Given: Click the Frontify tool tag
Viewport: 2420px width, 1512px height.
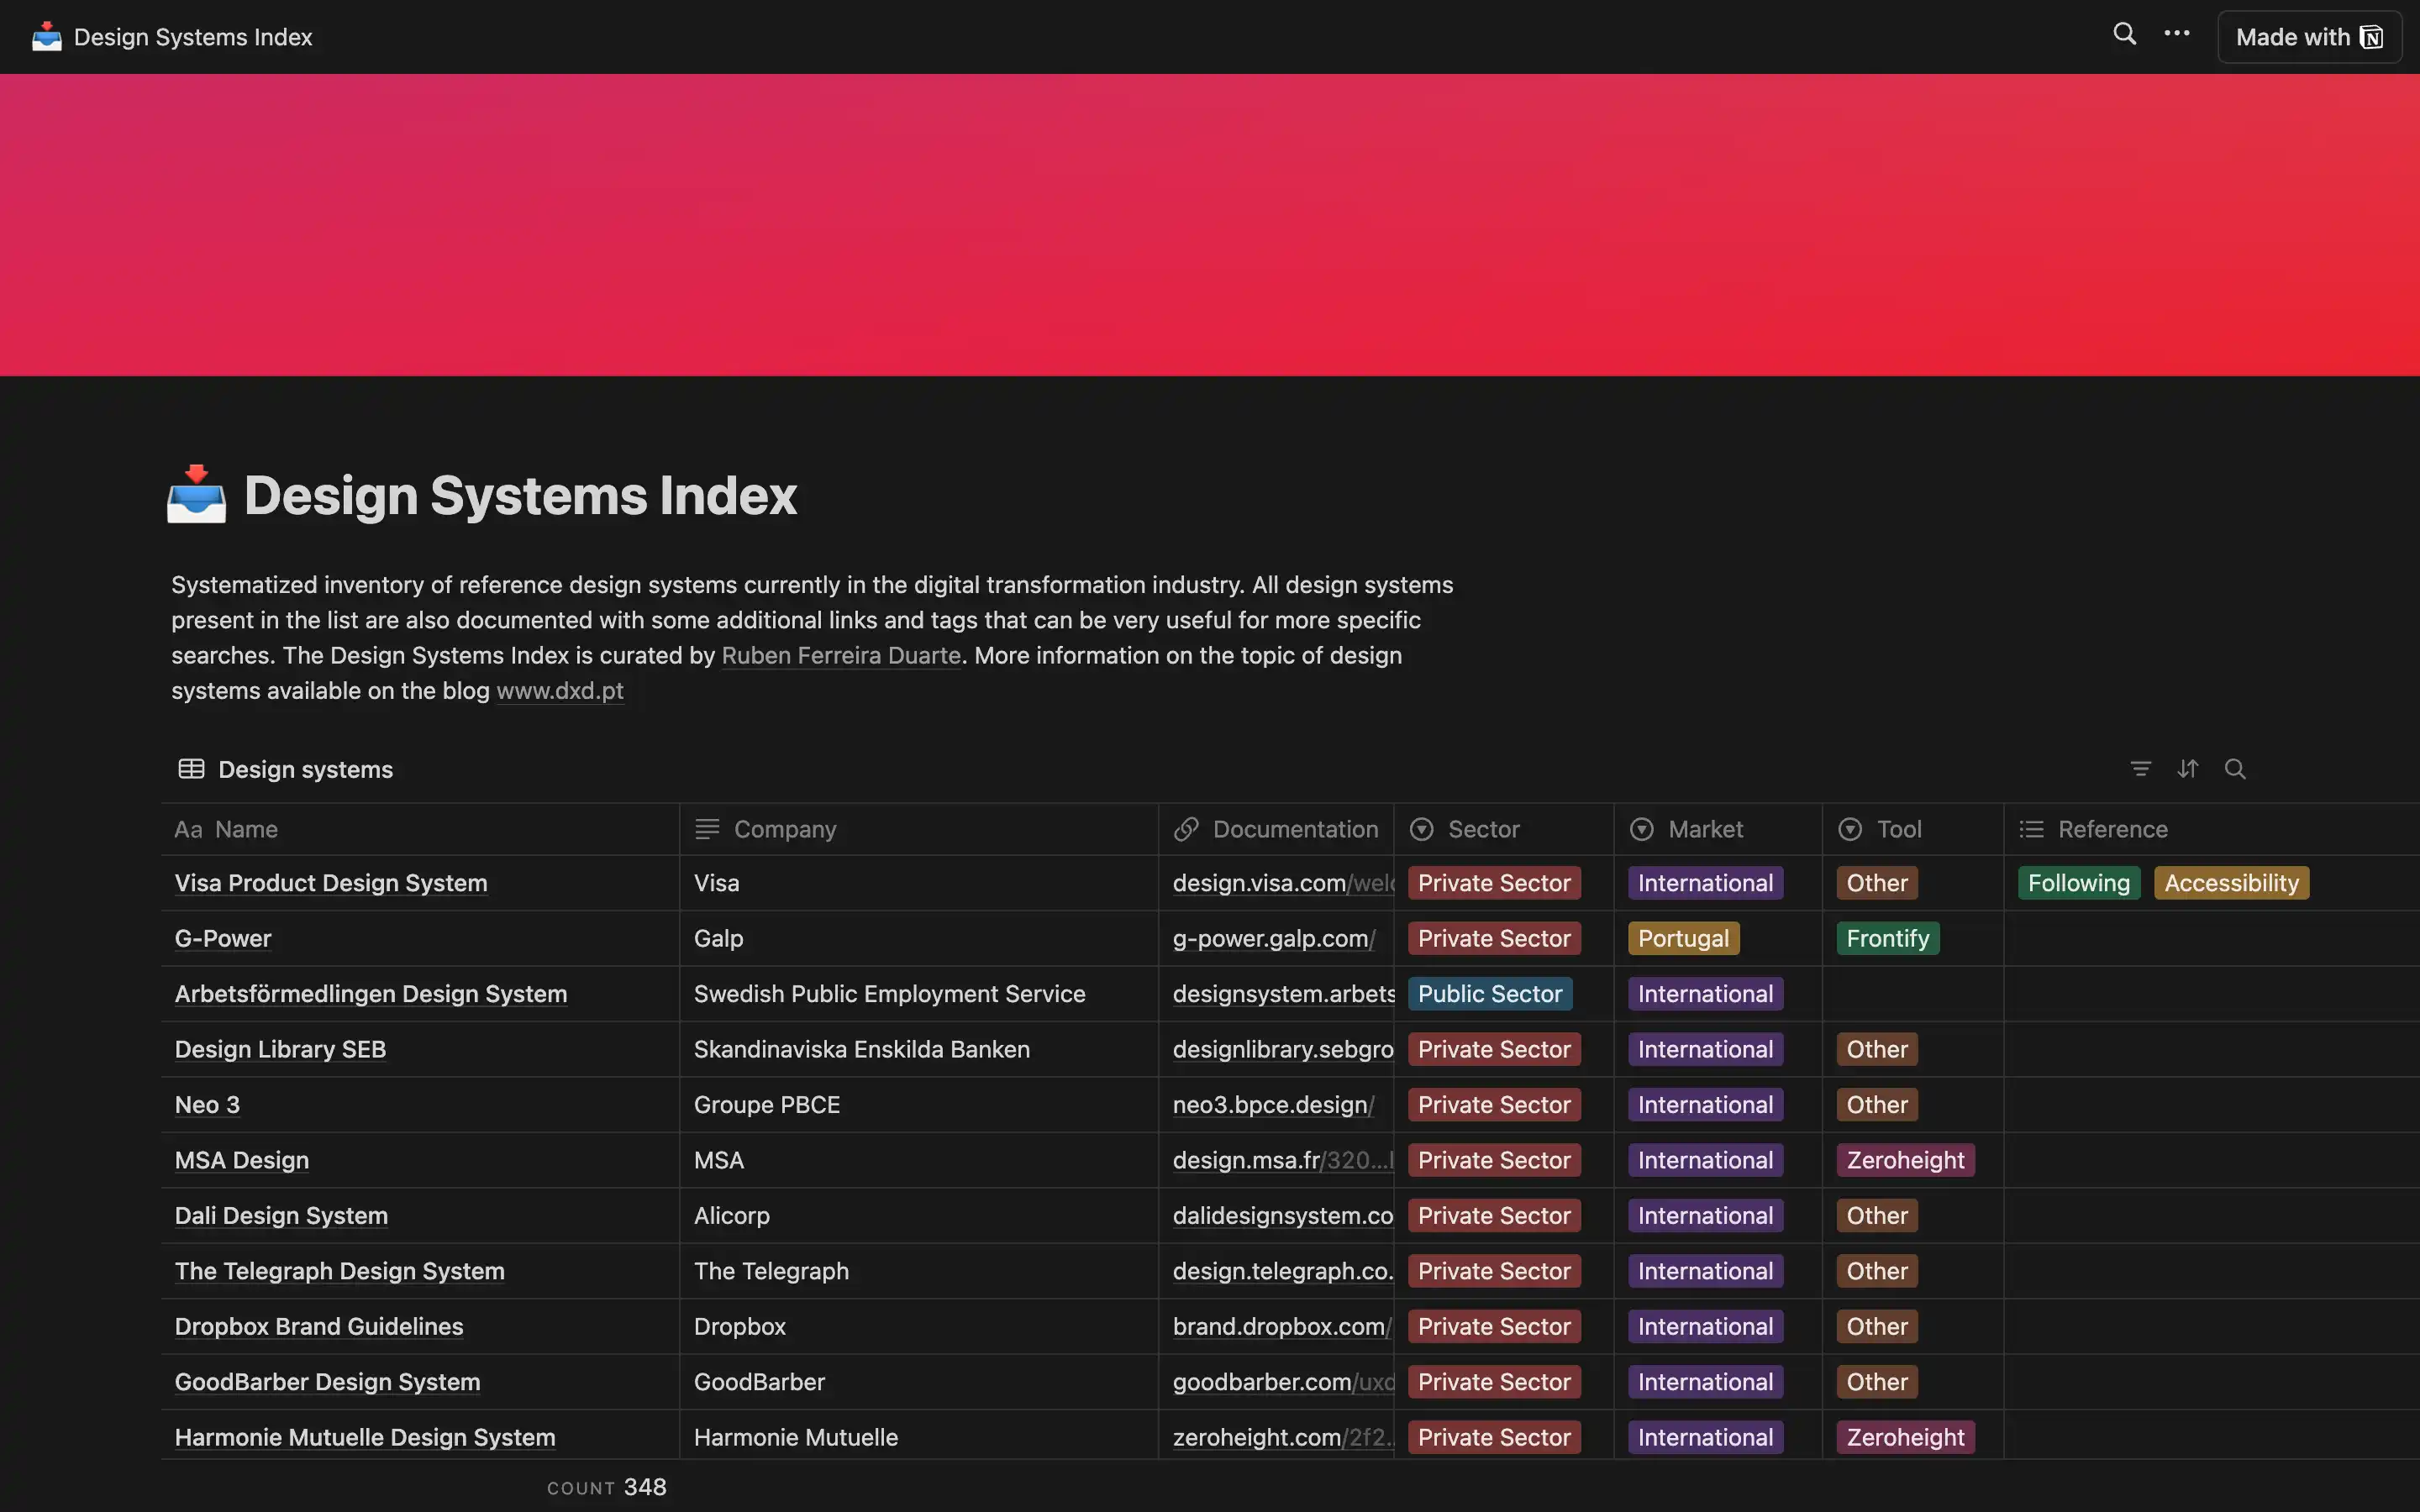Looking at the screenshot, I should point(1888,939).
